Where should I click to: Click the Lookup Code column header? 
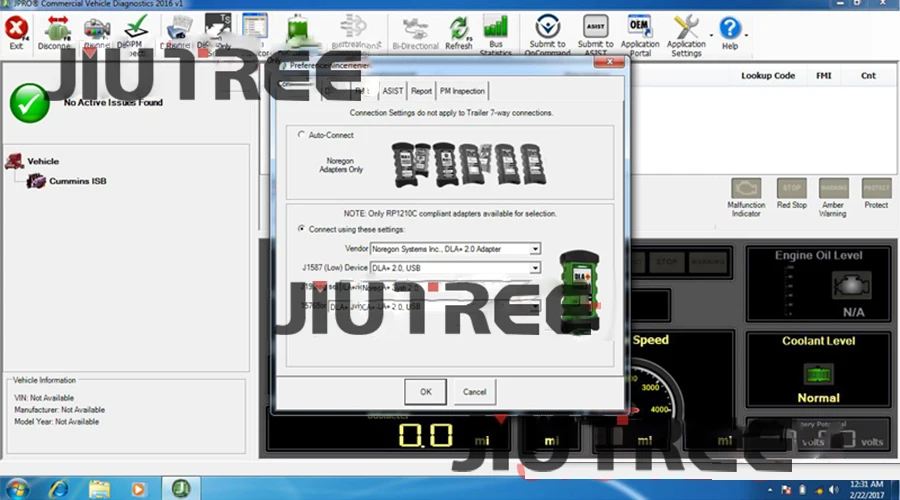767,75
